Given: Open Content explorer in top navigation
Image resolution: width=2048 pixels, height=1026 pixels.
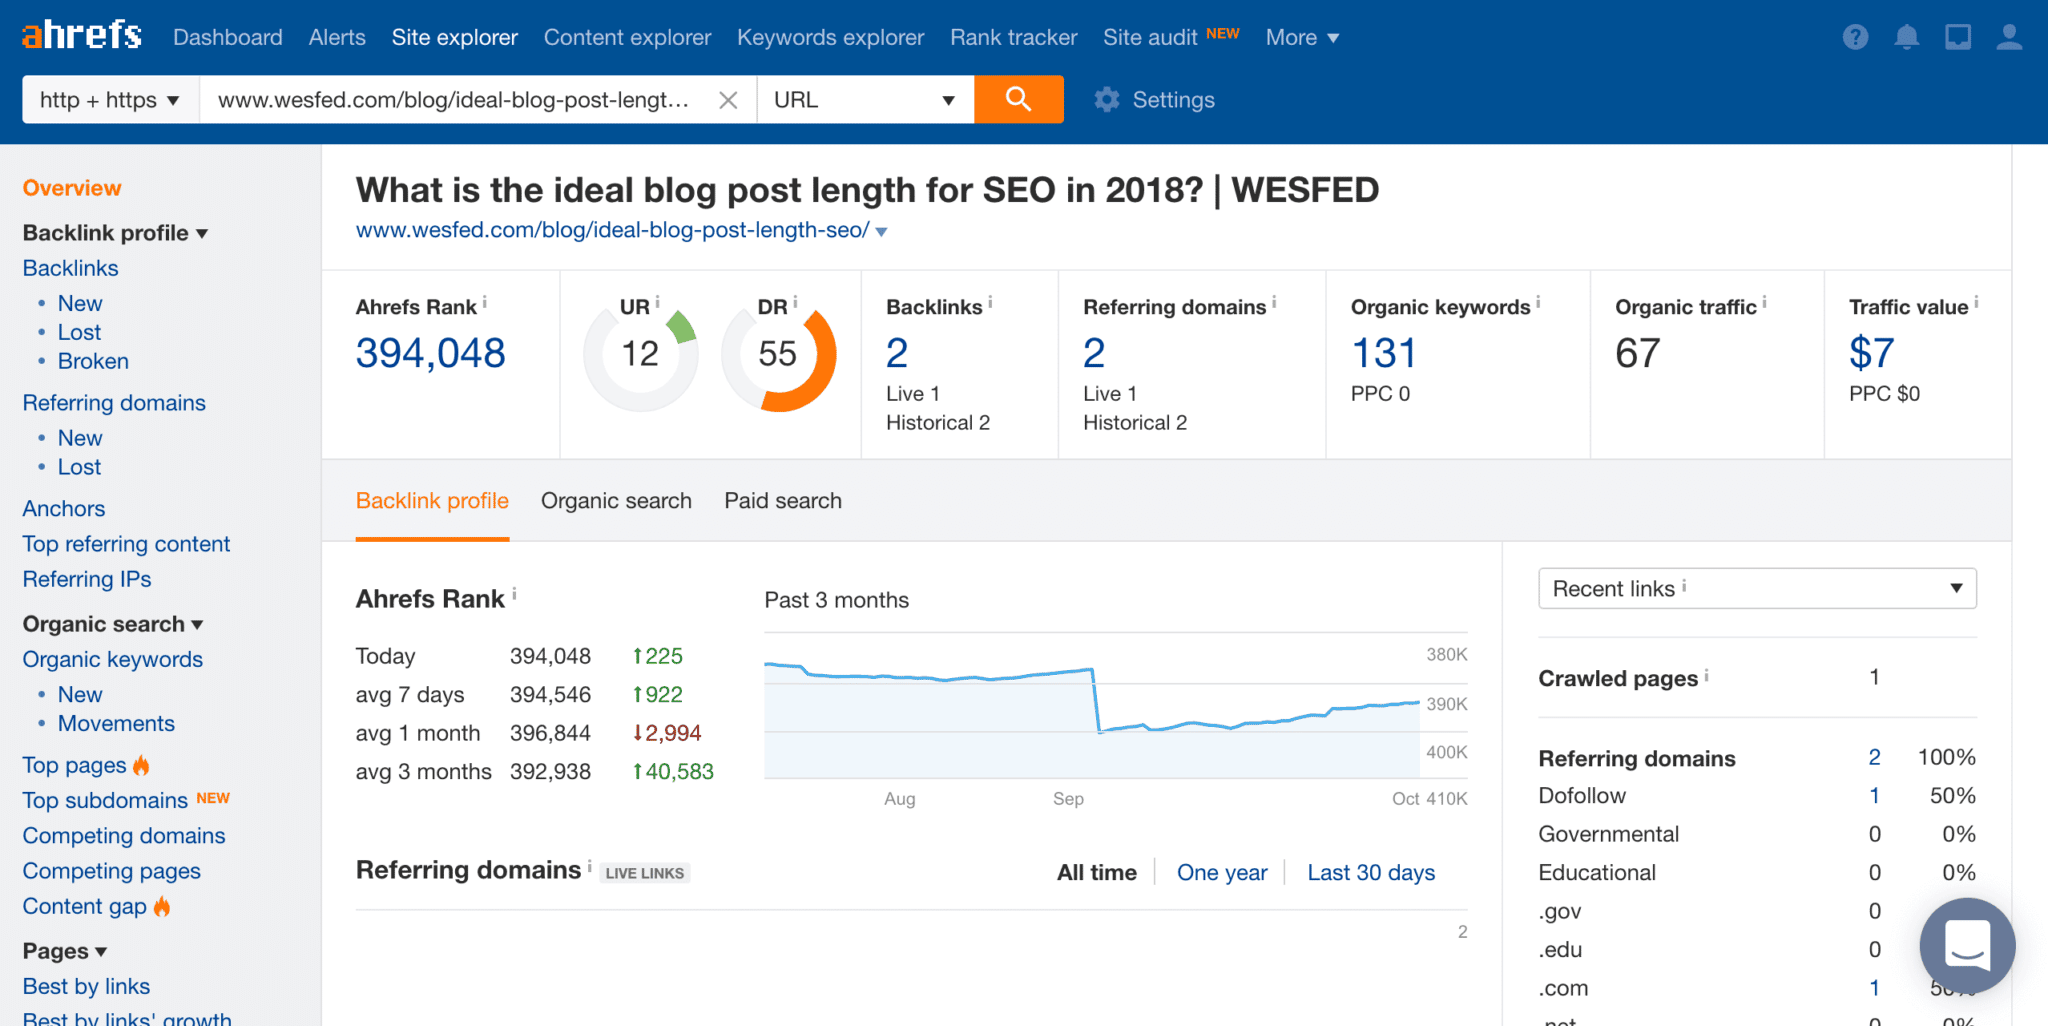Looking at the screenshot, I should pyautogui.click(x=627, y=37).
